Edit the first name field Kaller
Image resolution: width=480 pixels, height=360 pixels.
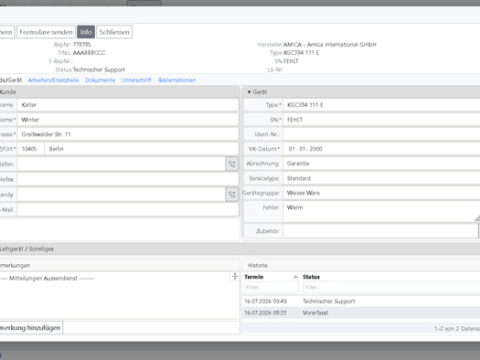pyautogui.click(x=128, y=105)
